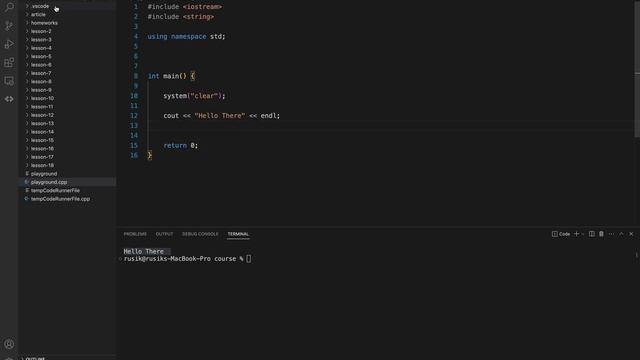Select the Terminal tab
Viewport: 640px width, 360px height.
238,234
